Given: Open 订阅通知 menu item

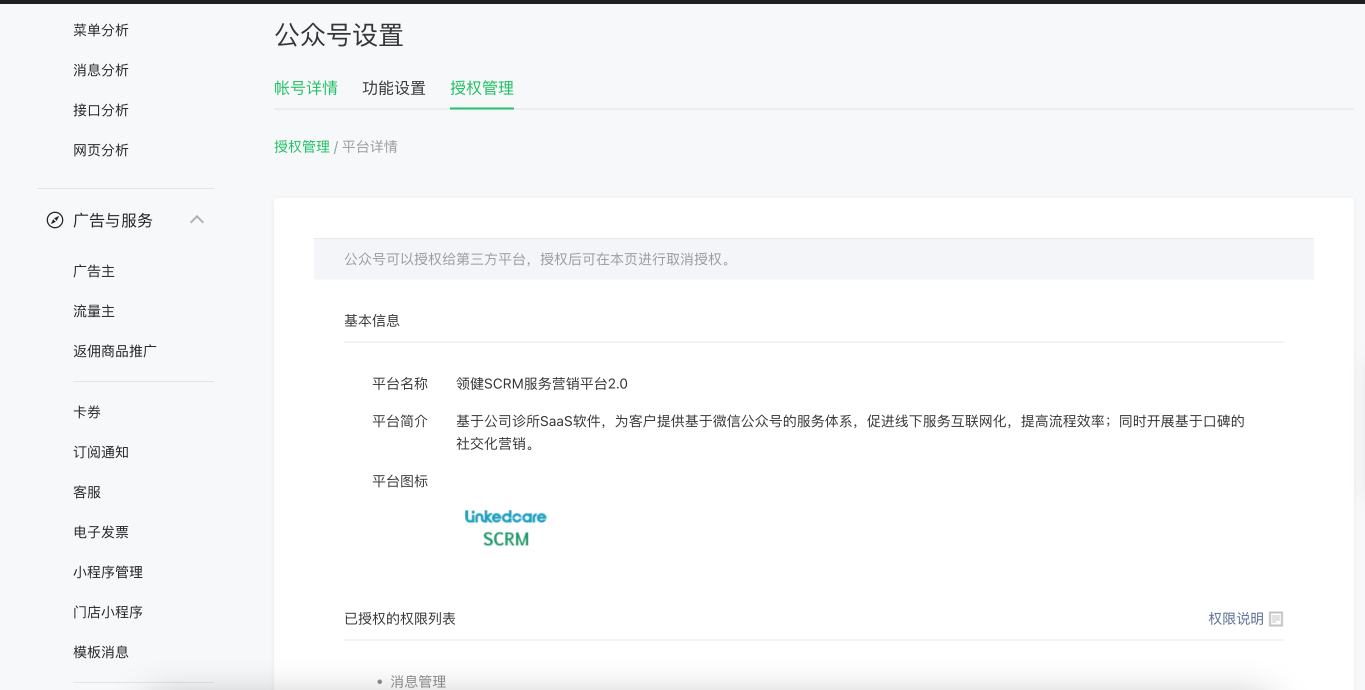Looking at the screenshot, I should click(101, 452).
